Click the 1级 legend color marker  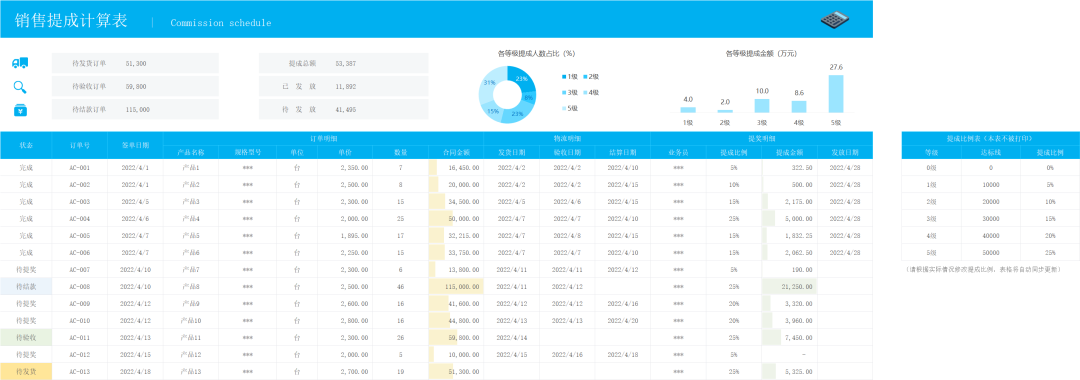pos(565,76)
